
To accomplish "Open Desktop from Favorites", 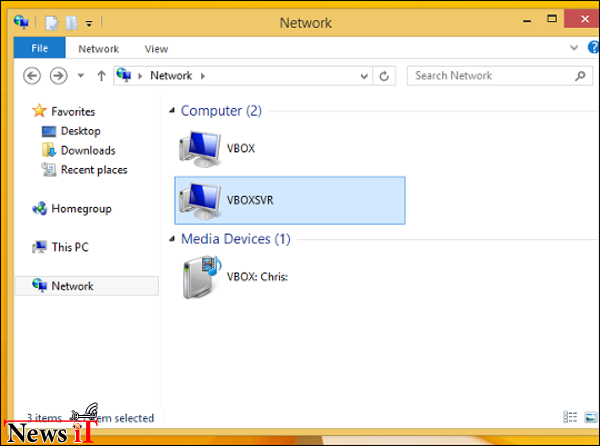I will (x=81, y=131).
